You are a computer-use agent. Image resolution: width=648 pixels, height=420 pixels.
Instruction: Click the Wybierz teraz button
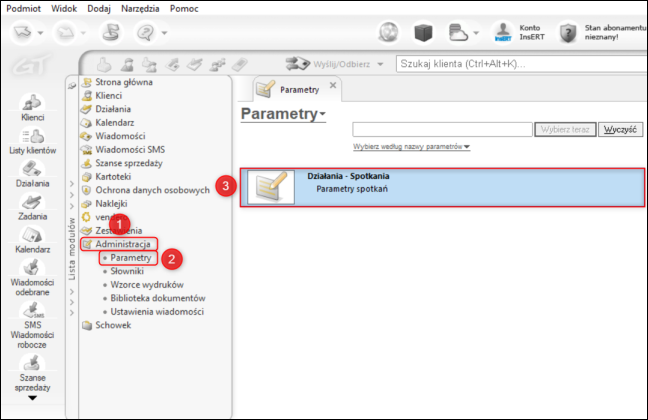(x=565, y=129)
